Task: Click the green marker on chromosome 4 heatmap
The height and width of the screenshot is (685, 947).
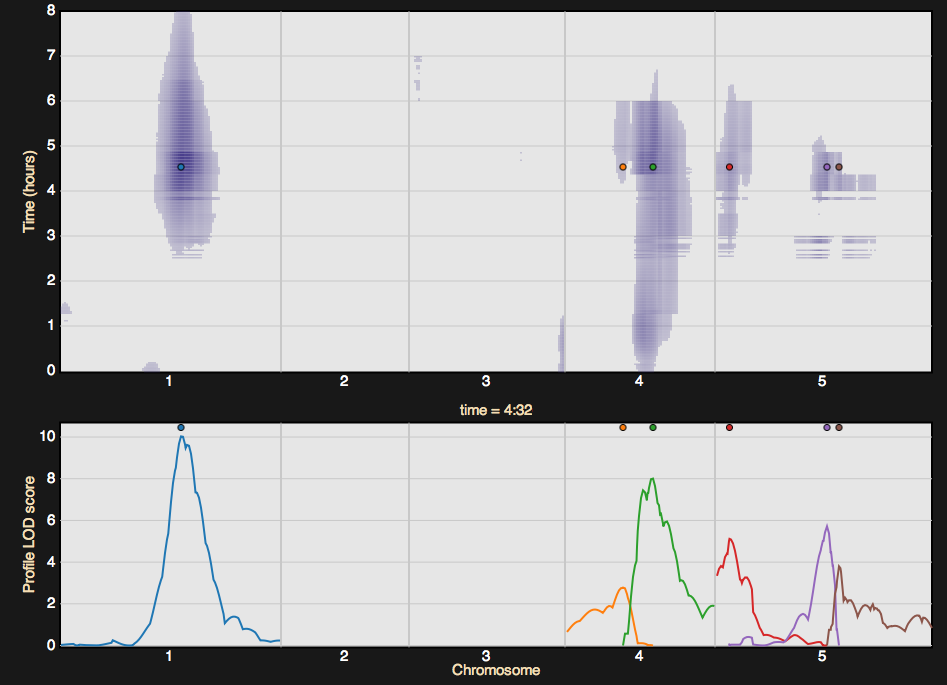Action: coord(652,168)
